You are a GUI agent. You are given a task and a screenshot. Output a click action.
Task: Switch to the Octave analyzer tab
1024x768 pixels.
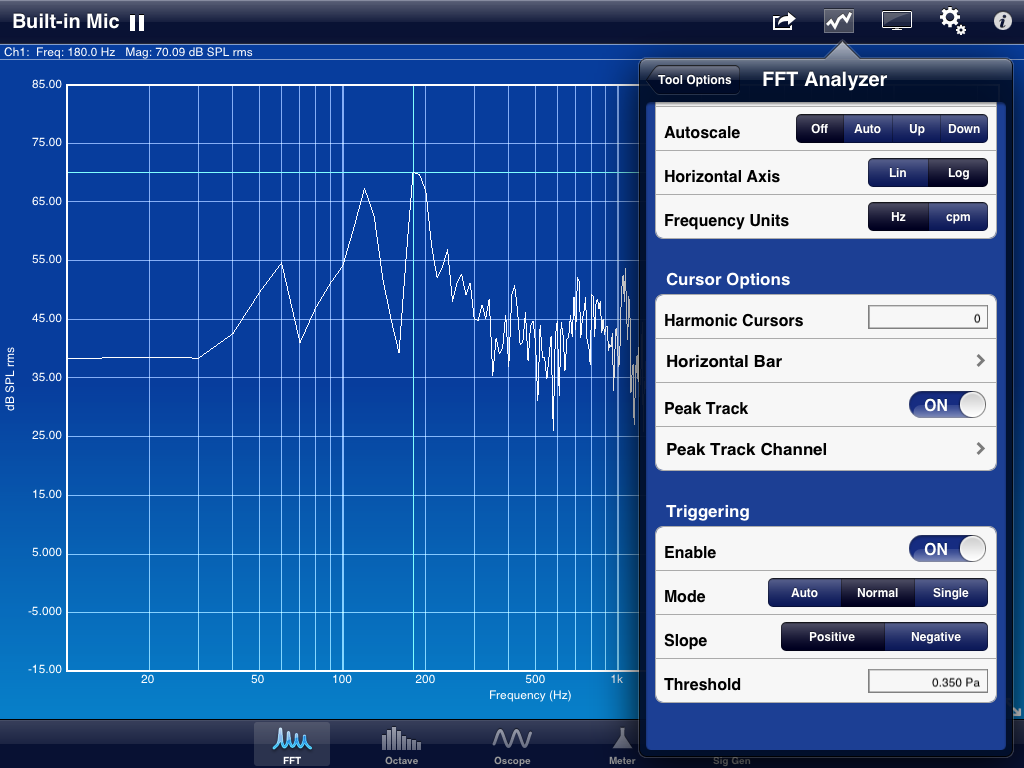click(401, 745)
